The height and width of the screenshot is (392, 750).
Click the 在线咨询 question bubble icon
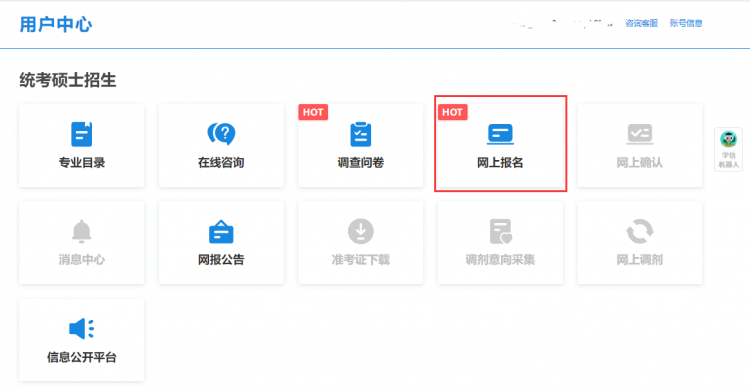[x=221, y=133]
